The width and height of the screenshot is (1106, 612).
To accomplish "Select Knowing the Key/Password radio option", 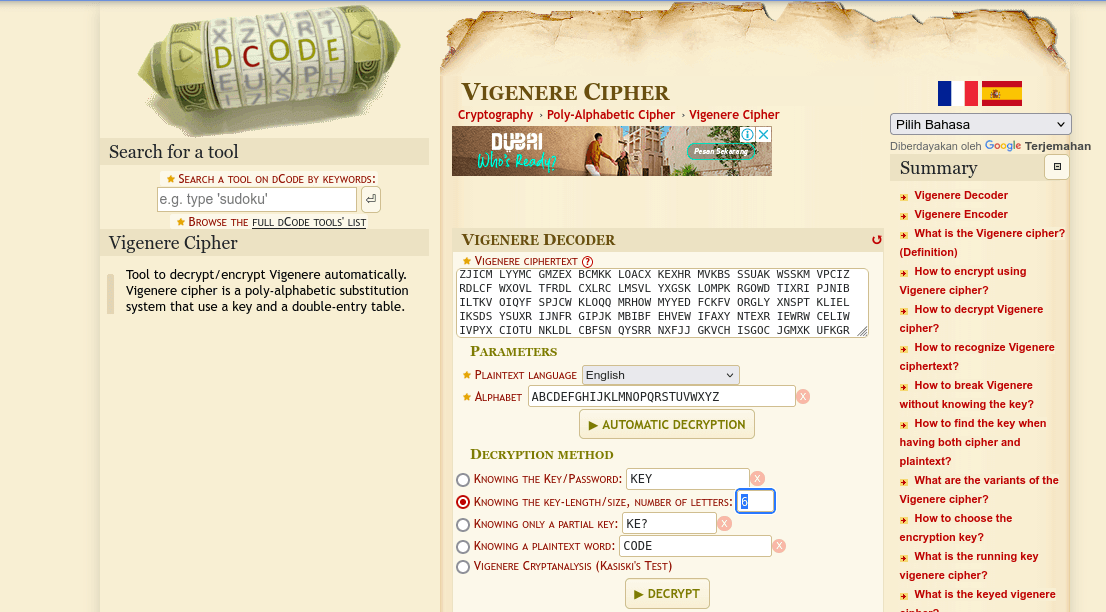I will click(463, 480).
